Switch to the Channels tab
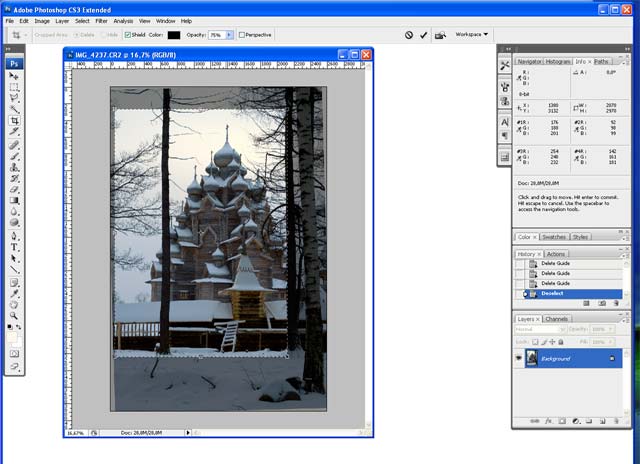Screen dimensions: 640x464 point(556,319)
